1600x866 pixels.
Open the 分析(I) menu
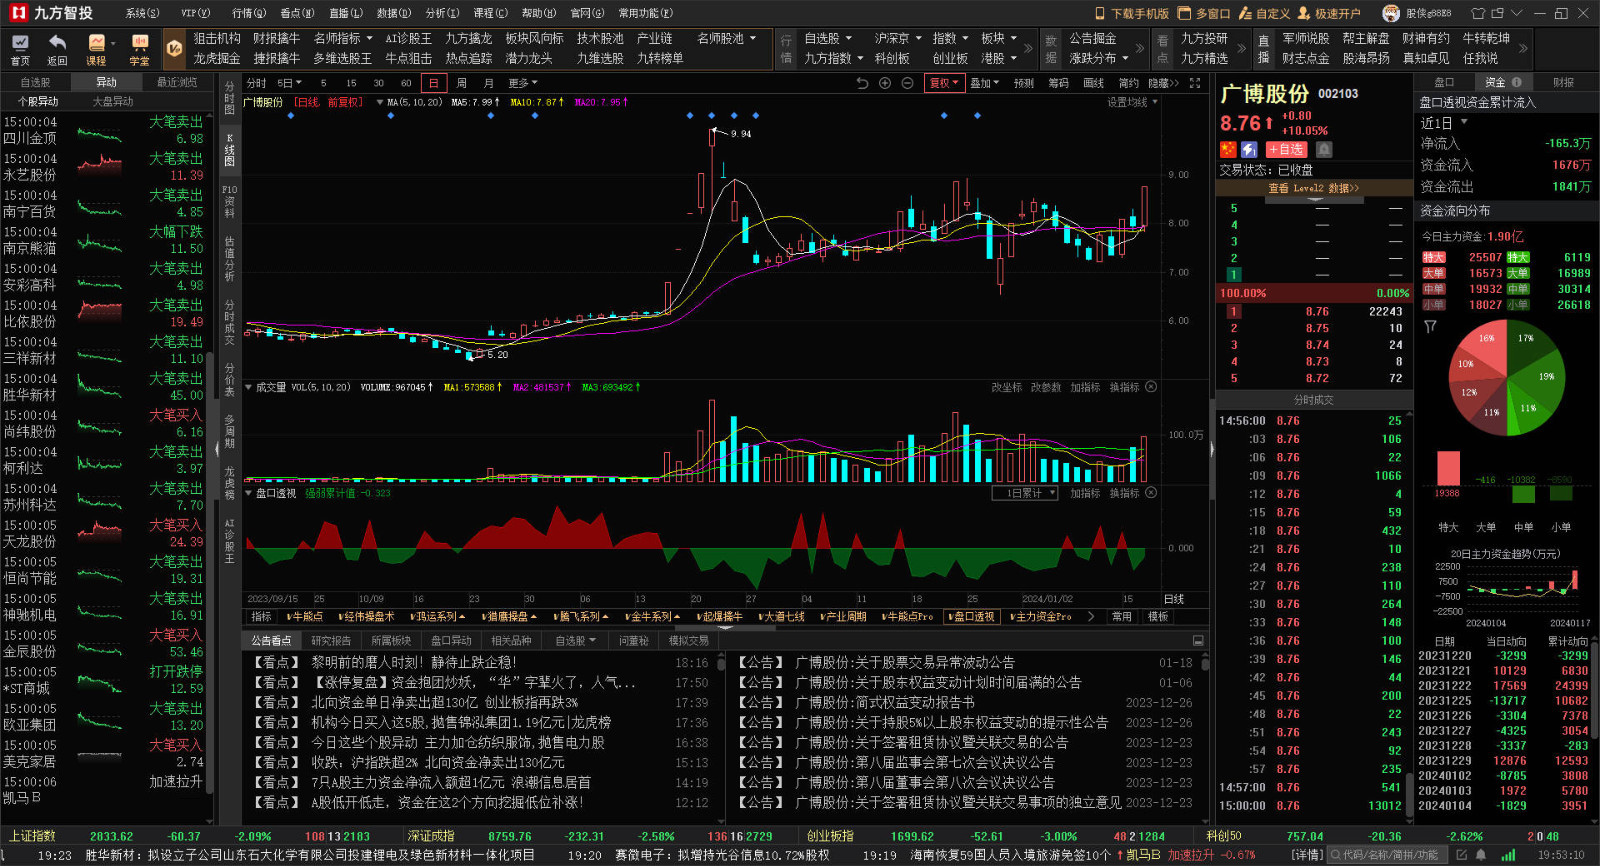pos(442,13)
